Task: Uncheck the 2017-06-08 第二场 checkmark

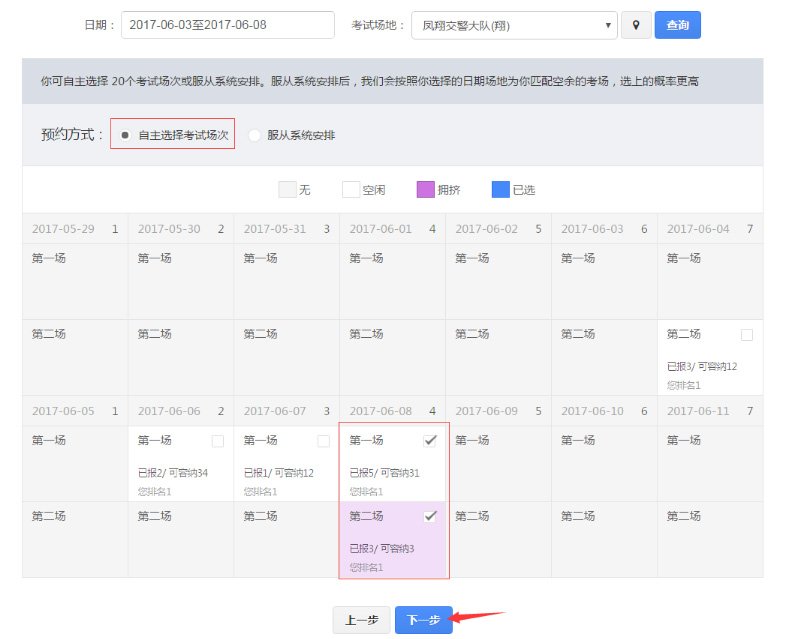Action: (430, 516)
